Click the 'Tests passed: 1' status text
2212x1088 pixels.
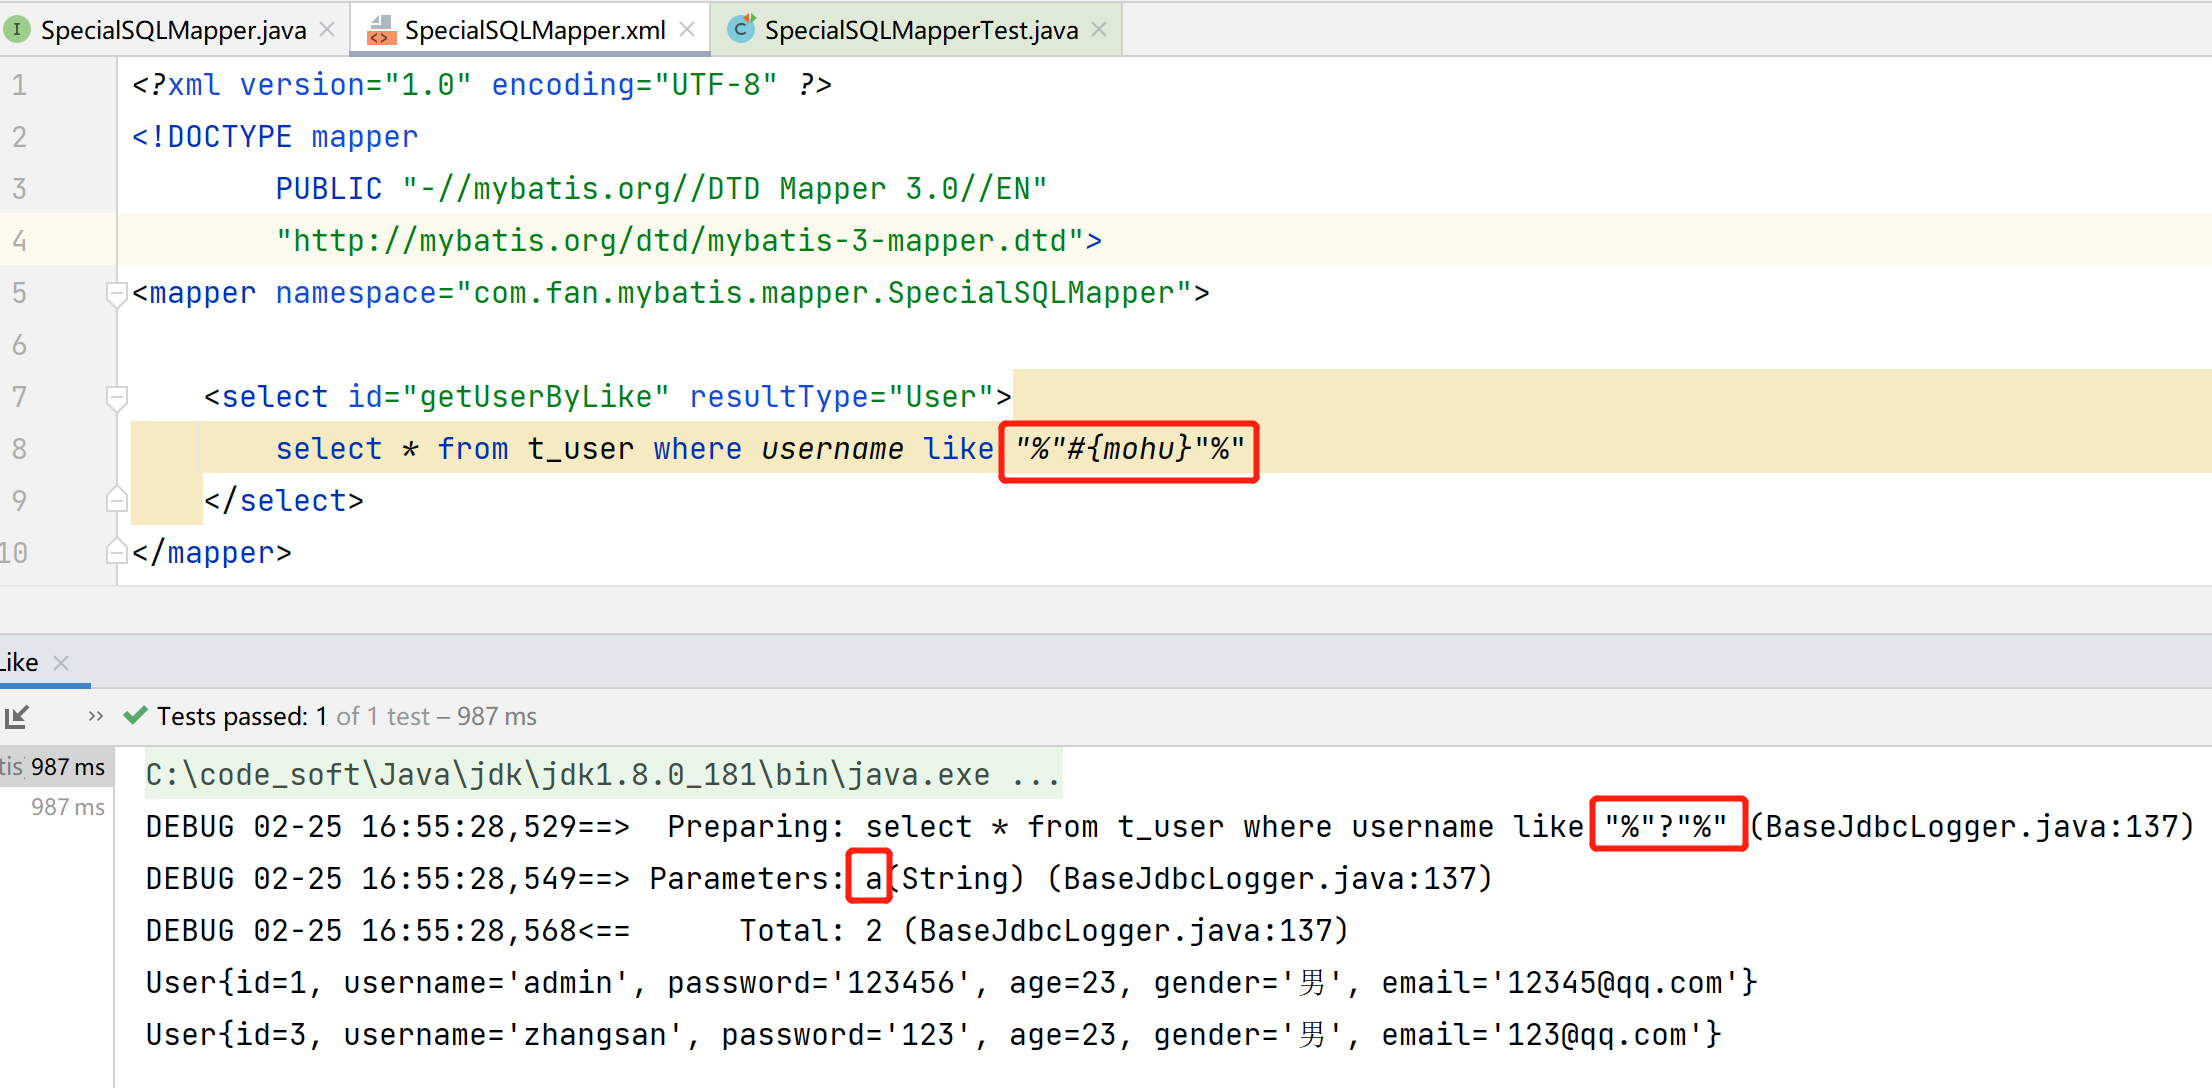point(242,717)
